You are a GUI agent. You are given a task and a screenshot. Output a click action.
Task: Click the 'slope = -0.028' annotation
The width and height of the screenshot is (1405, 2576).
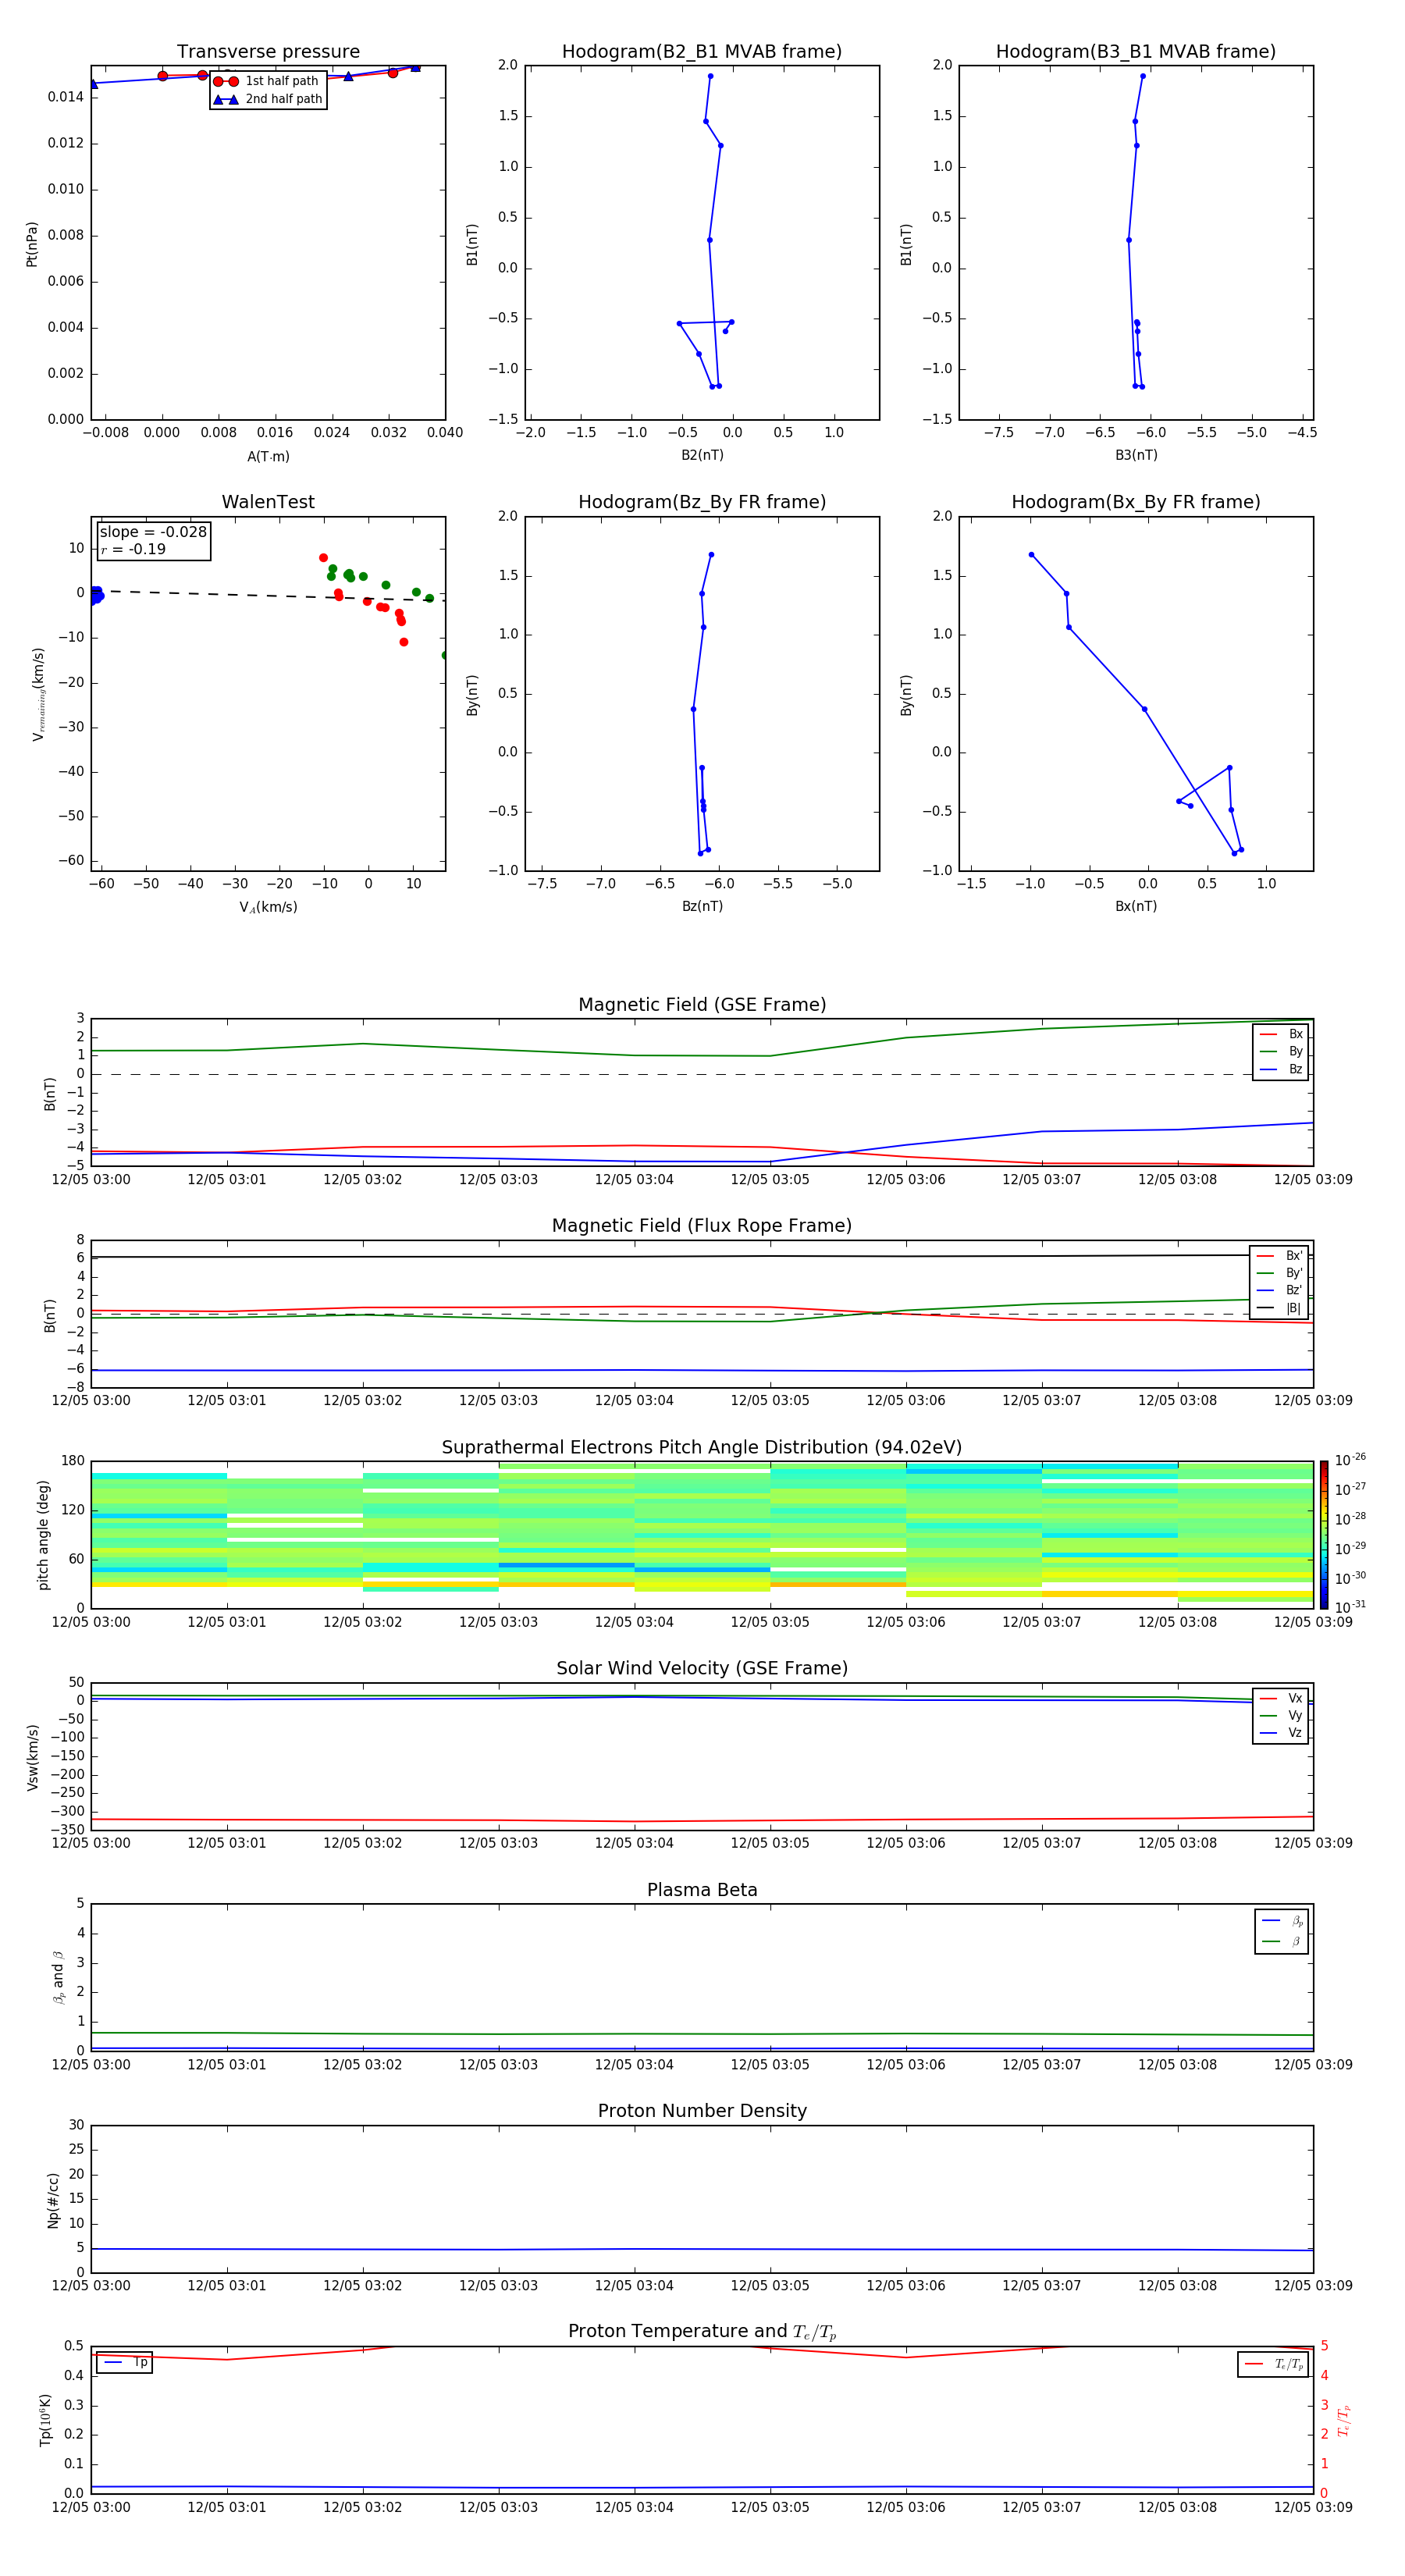coord(153,532)
